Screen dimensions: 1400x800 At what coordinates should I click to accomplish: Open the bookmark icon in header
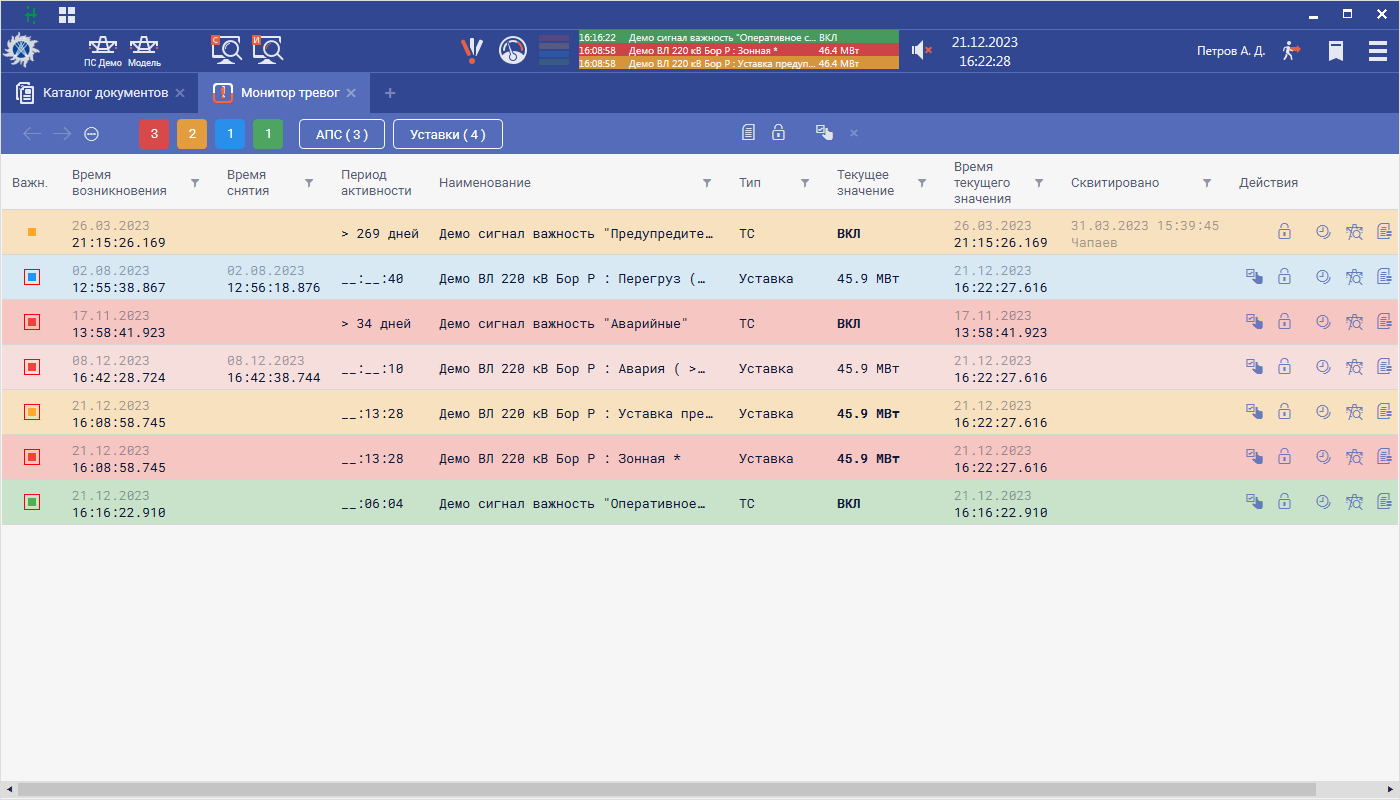coord(1335,50)
